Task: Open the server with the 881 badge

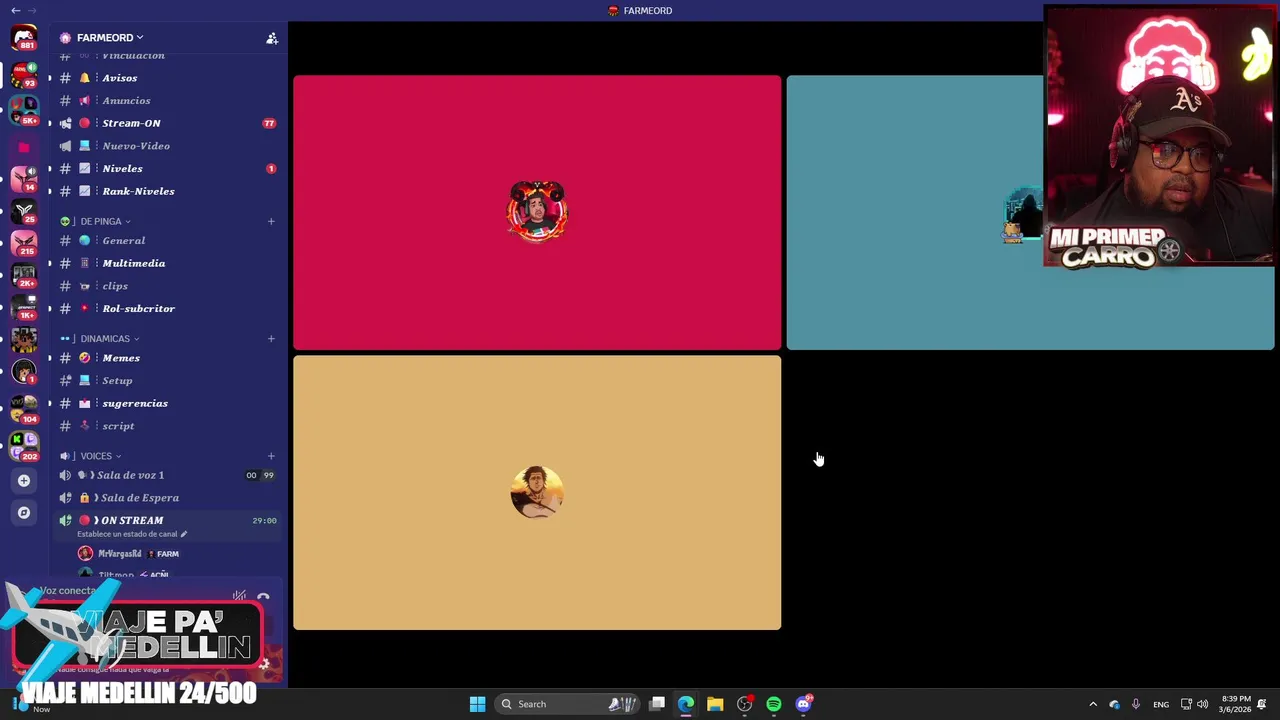Action: point(24,38)
